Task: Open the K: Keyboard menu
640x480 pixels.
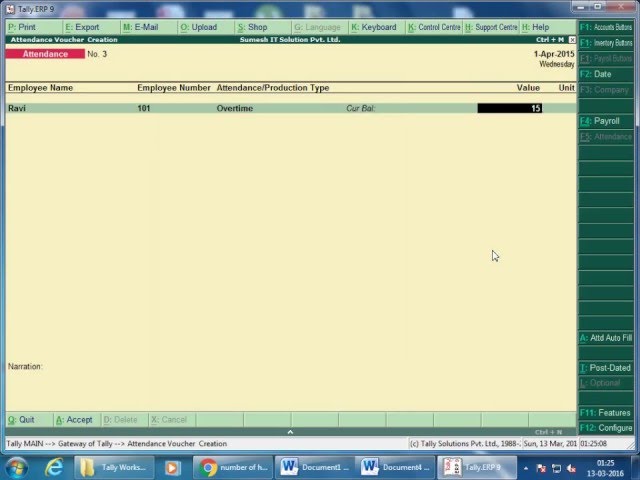Action: (378, 27)
